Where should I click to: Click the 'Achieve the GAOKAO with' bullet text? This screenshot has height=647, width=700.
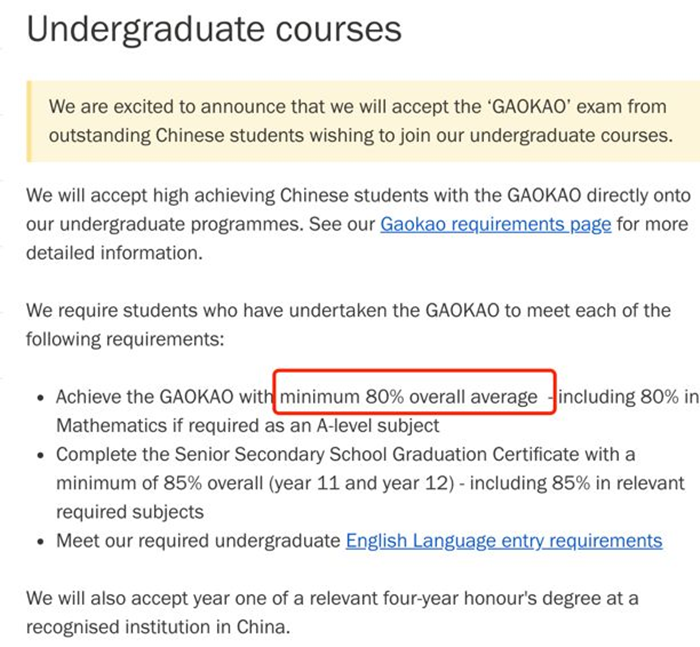[164, 397]
